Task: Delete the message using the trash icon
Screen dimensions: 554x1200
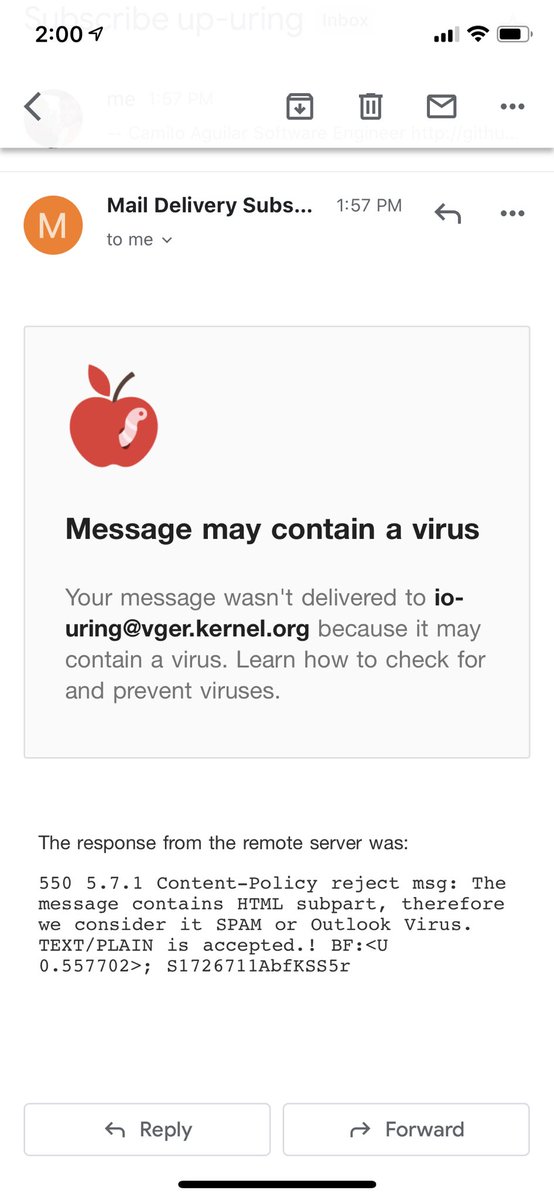Action: pos(370,106)
